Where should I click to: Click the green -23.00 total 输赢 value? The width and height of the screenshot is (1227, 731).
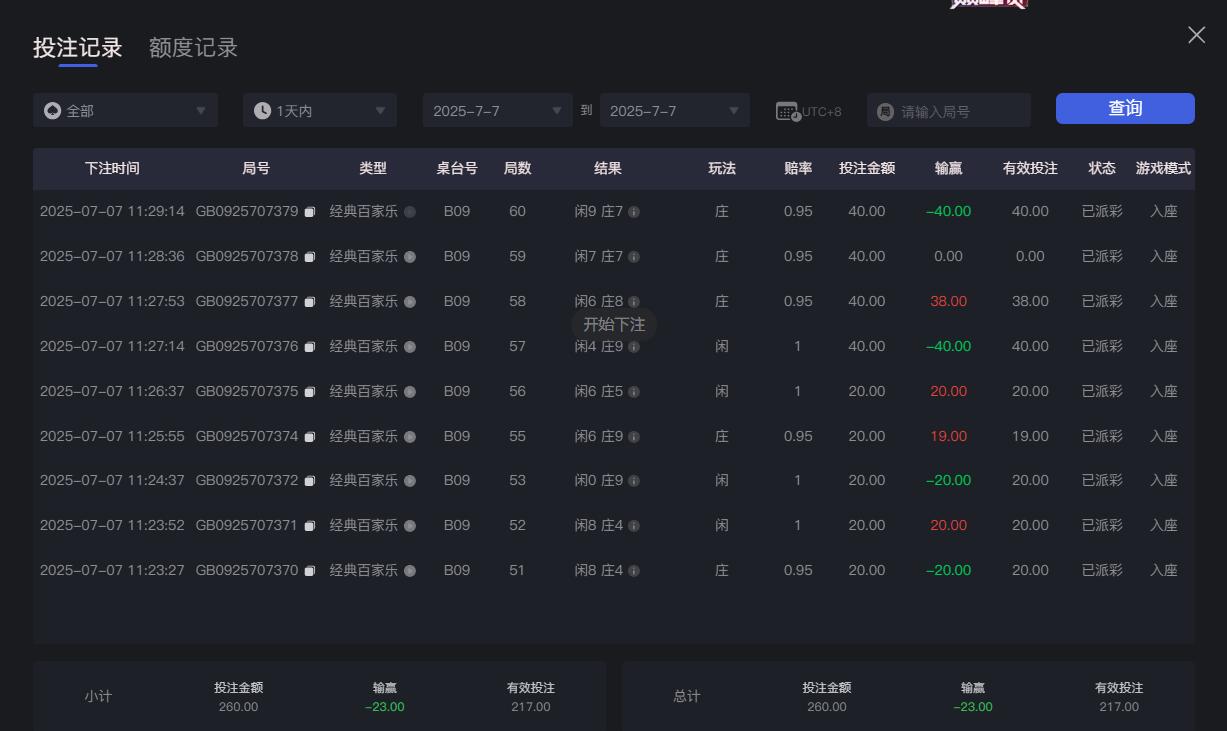coord(972,707)
